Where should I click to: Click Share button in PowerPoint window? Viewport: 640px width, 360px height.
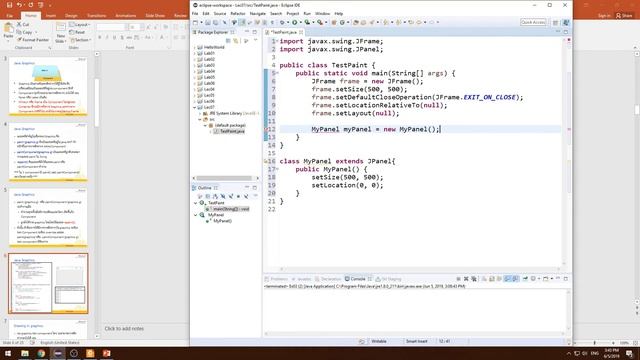624,16
